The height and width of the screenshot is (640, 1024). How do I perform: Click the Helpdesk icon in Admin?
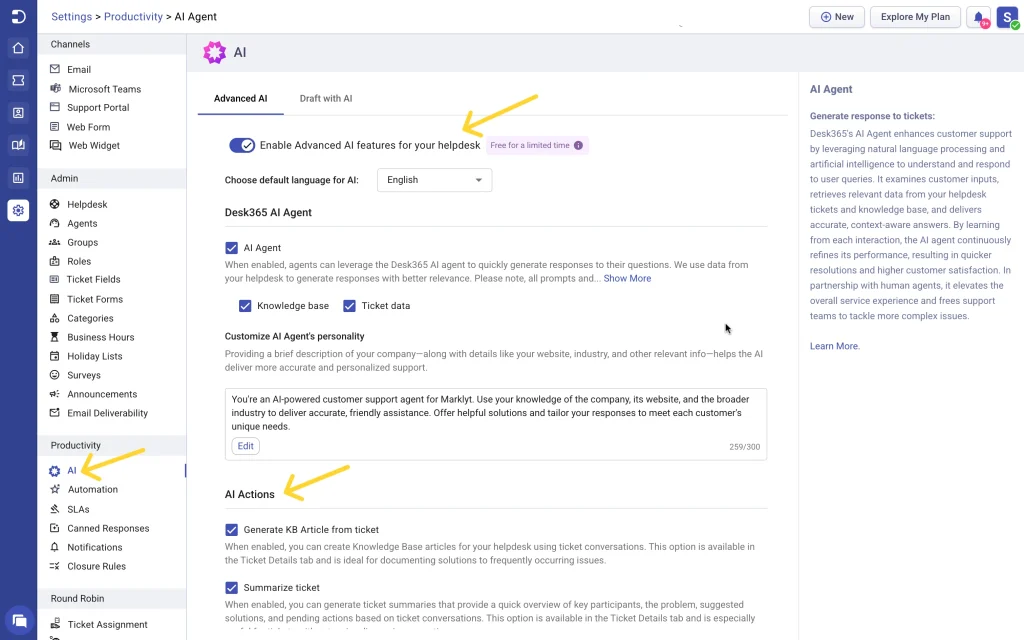55,204
